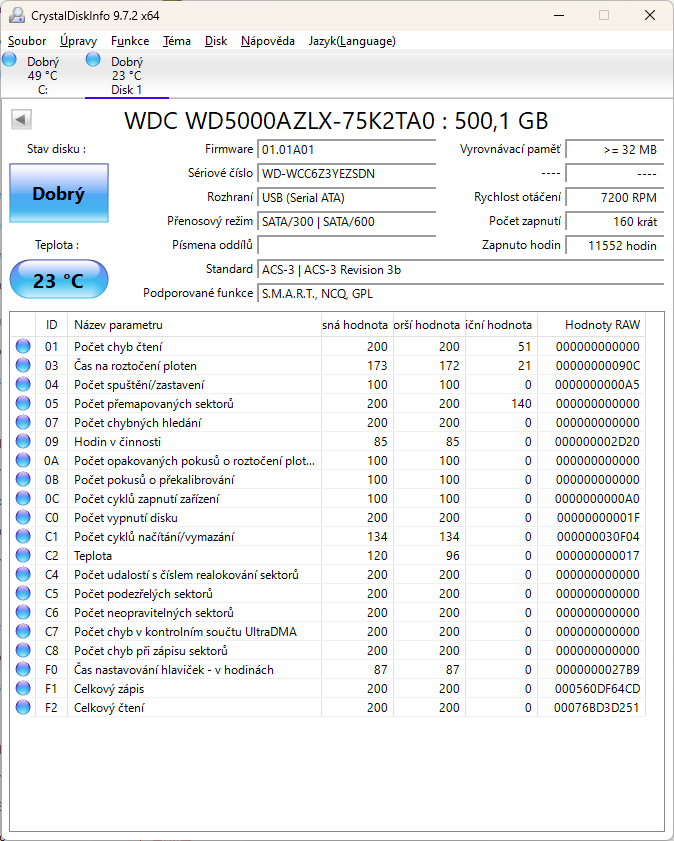This screenshot has height=841, width=674.
Task: Select the Disk 1 tab at 23 °C
Action: click(x=127, y=75)
